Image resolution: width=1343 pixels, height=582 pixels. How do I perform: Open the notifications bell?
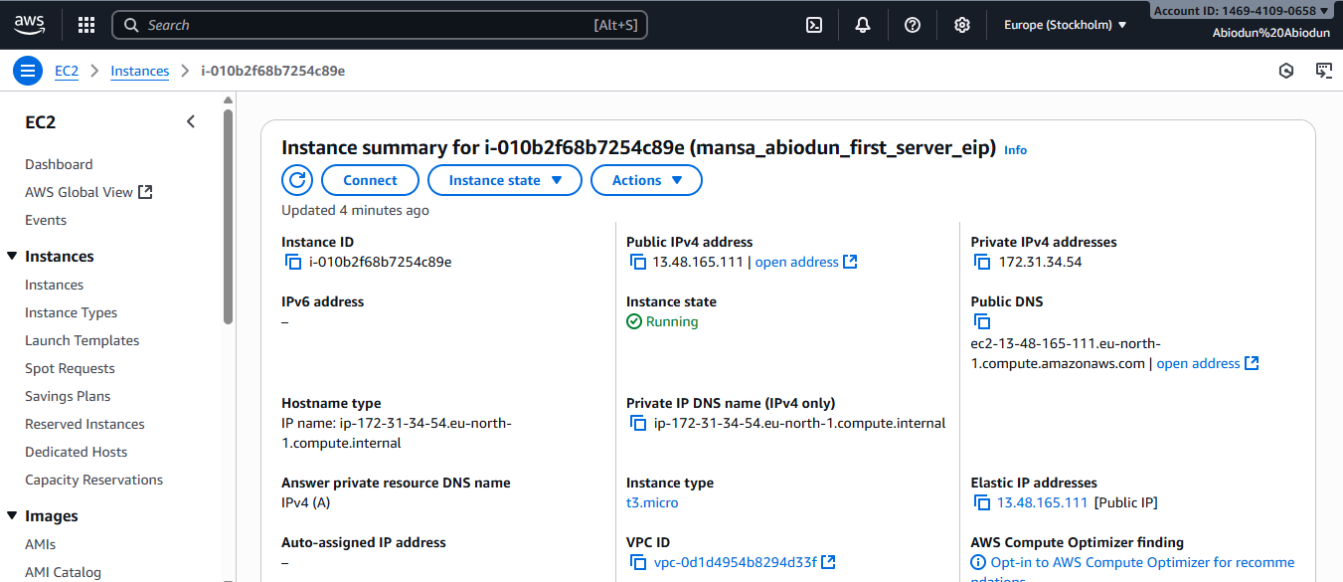[863, 25]
